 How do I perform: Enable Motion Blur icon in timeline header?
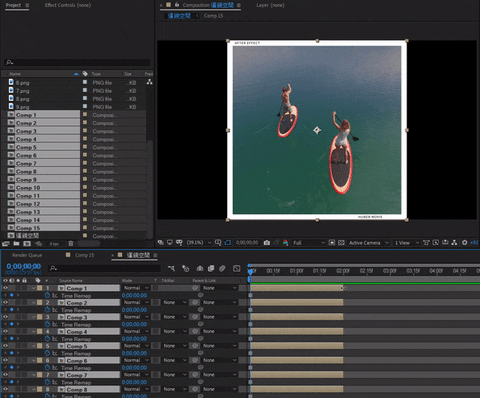click(222, 268)
